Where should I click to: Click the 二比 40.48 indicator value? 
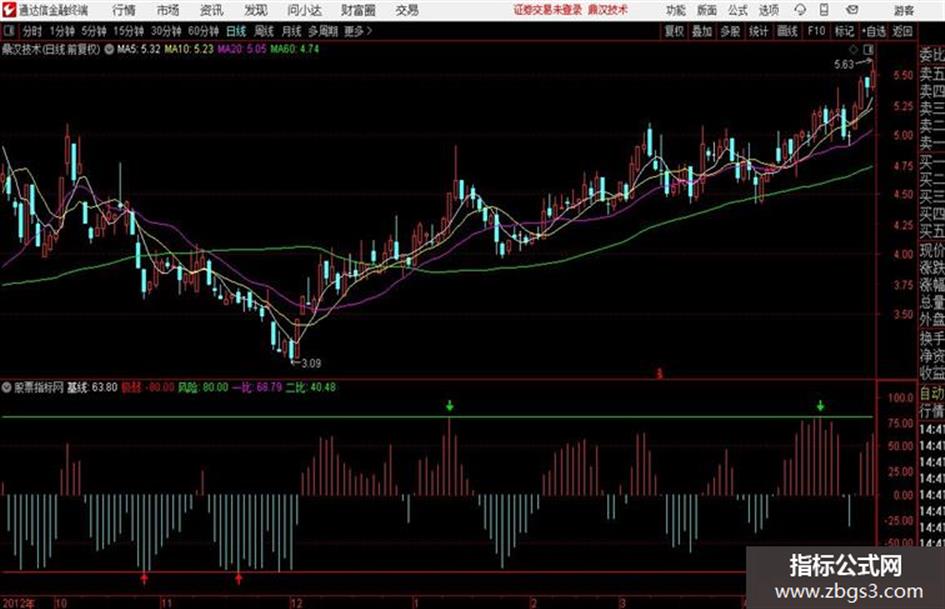pos(310,387)
